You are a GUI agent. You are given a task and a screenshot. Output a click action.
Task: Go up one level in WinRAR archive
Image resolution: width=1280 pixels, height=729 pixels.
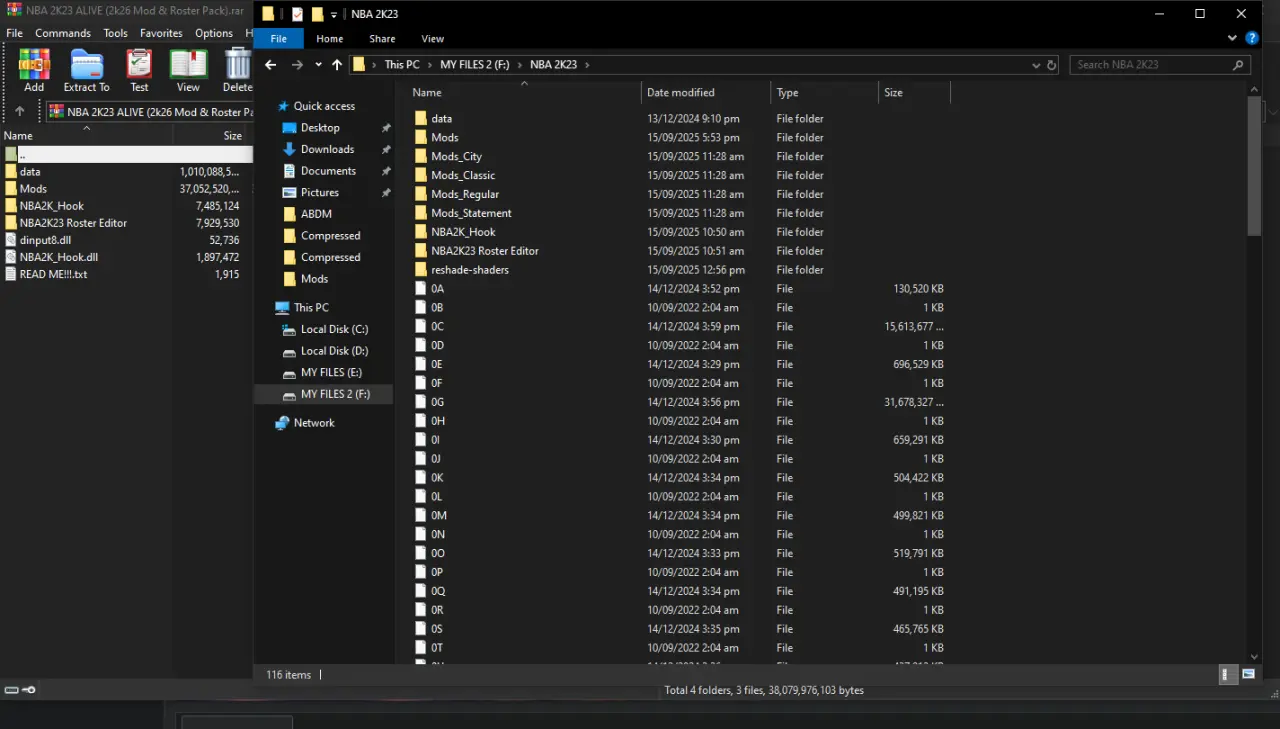[19, 111]
